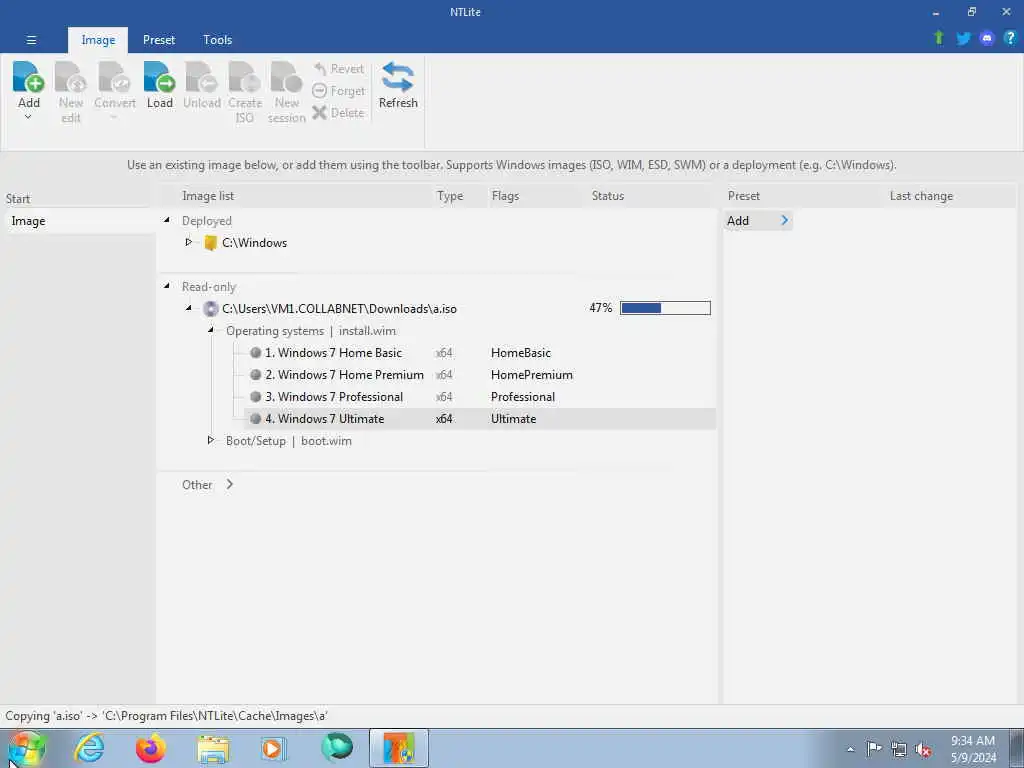Collapse the Deployed group
1024x768 pixels.
tap(167, 221)
